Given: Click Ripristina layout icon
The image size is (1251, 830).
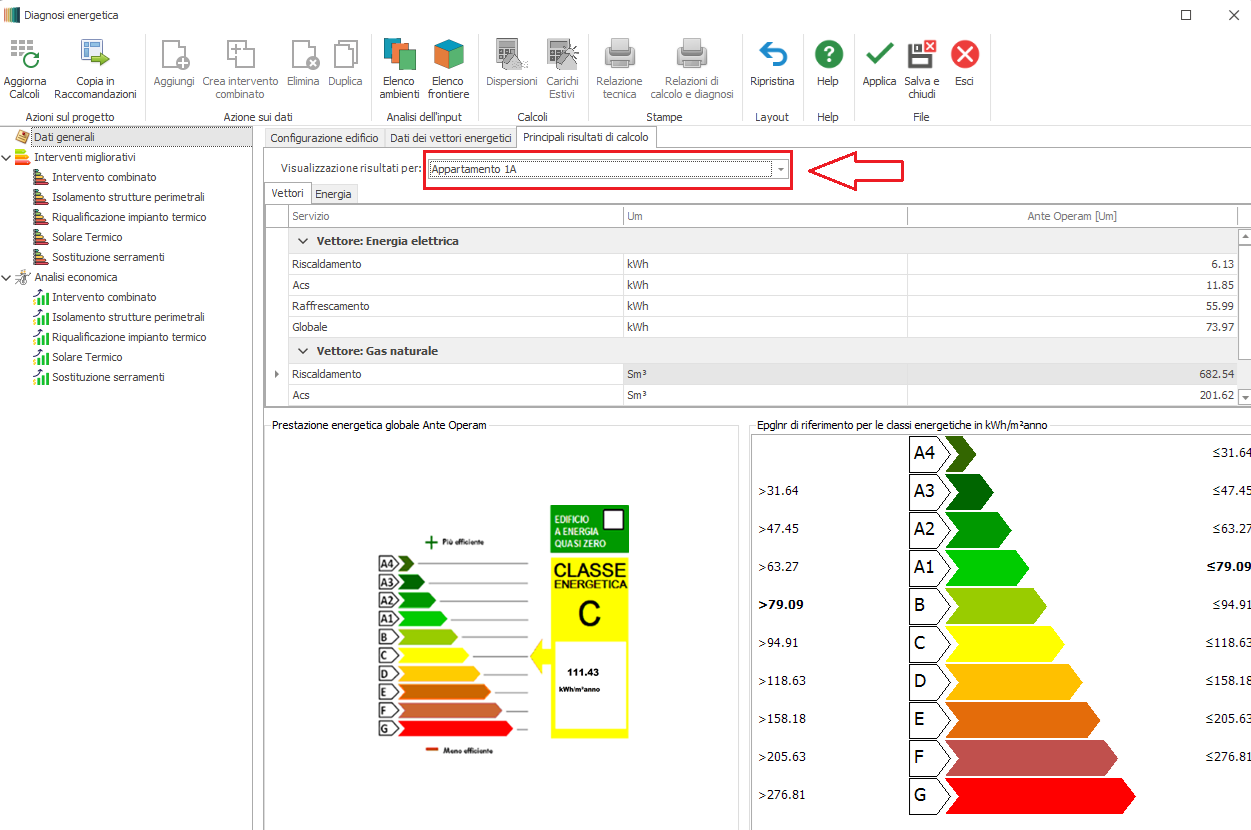Looking at the screenshot, I should (x=772, y=55).
